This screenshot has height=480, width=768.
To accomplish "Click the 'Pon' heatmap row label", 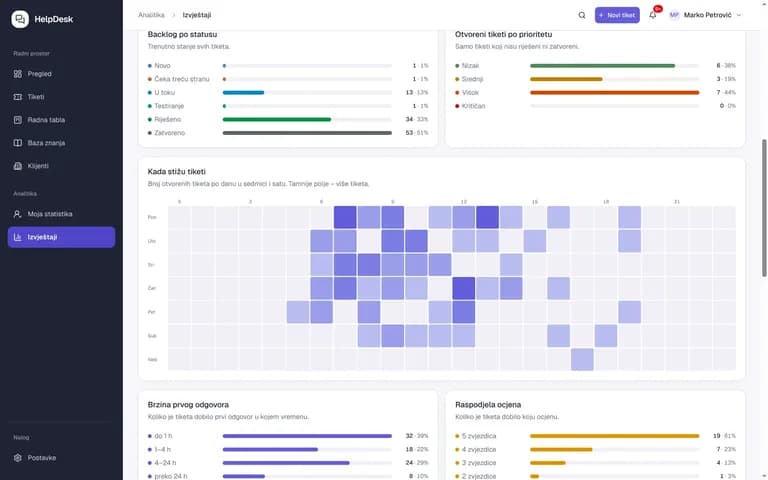I will click(152, 217).
